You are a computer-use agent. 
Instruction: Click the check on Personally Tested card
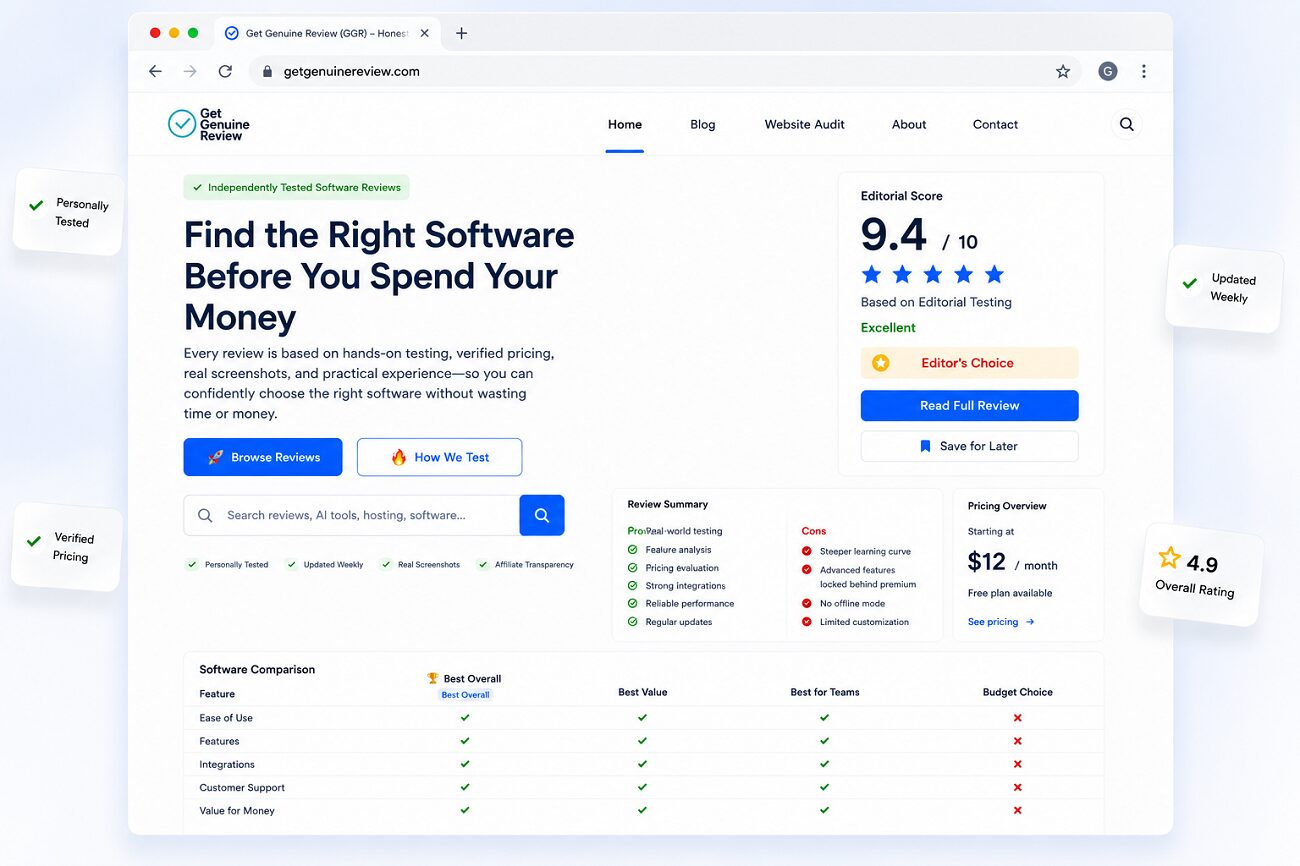(36, 205)
